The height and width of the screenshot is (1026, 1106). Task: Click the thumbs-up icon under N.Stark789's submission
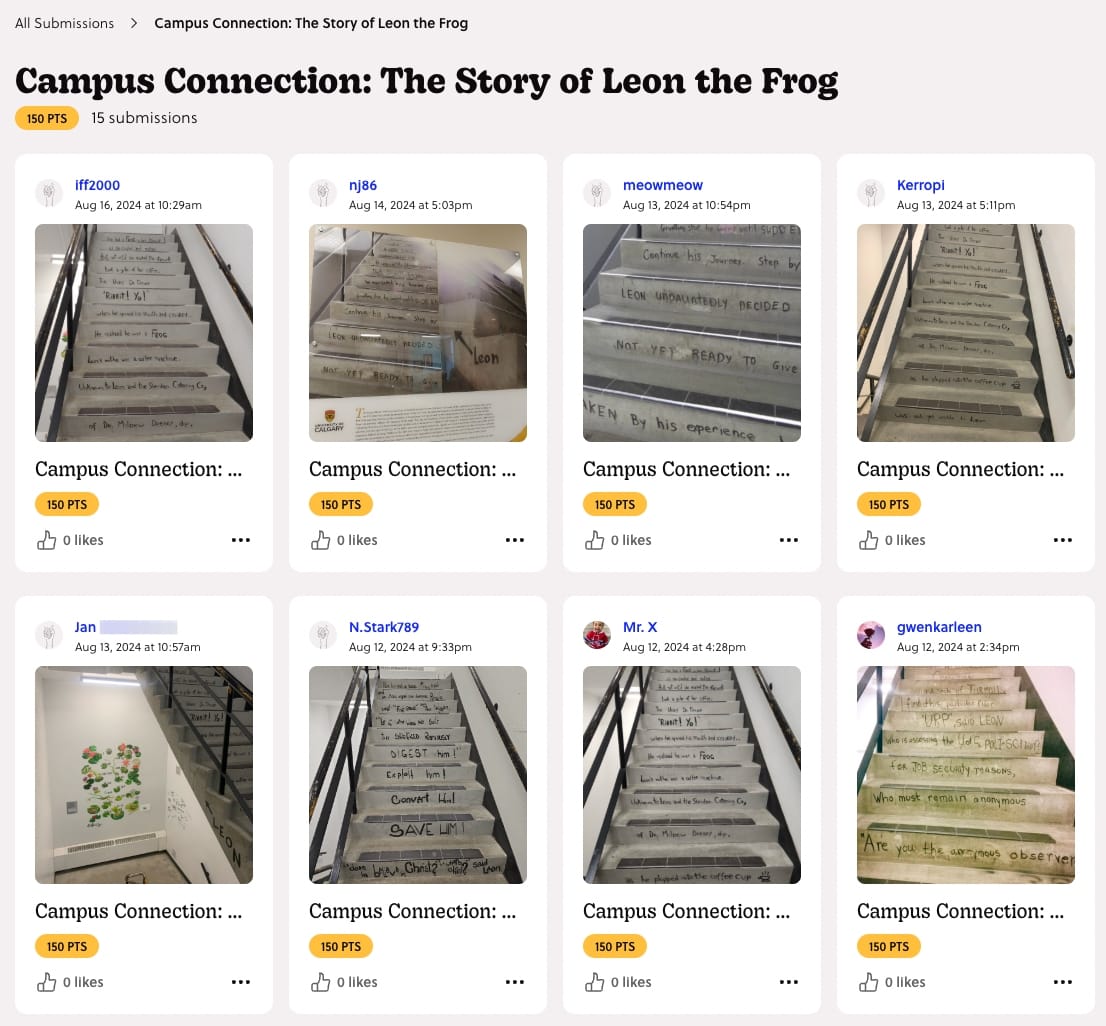click(320, 981)
